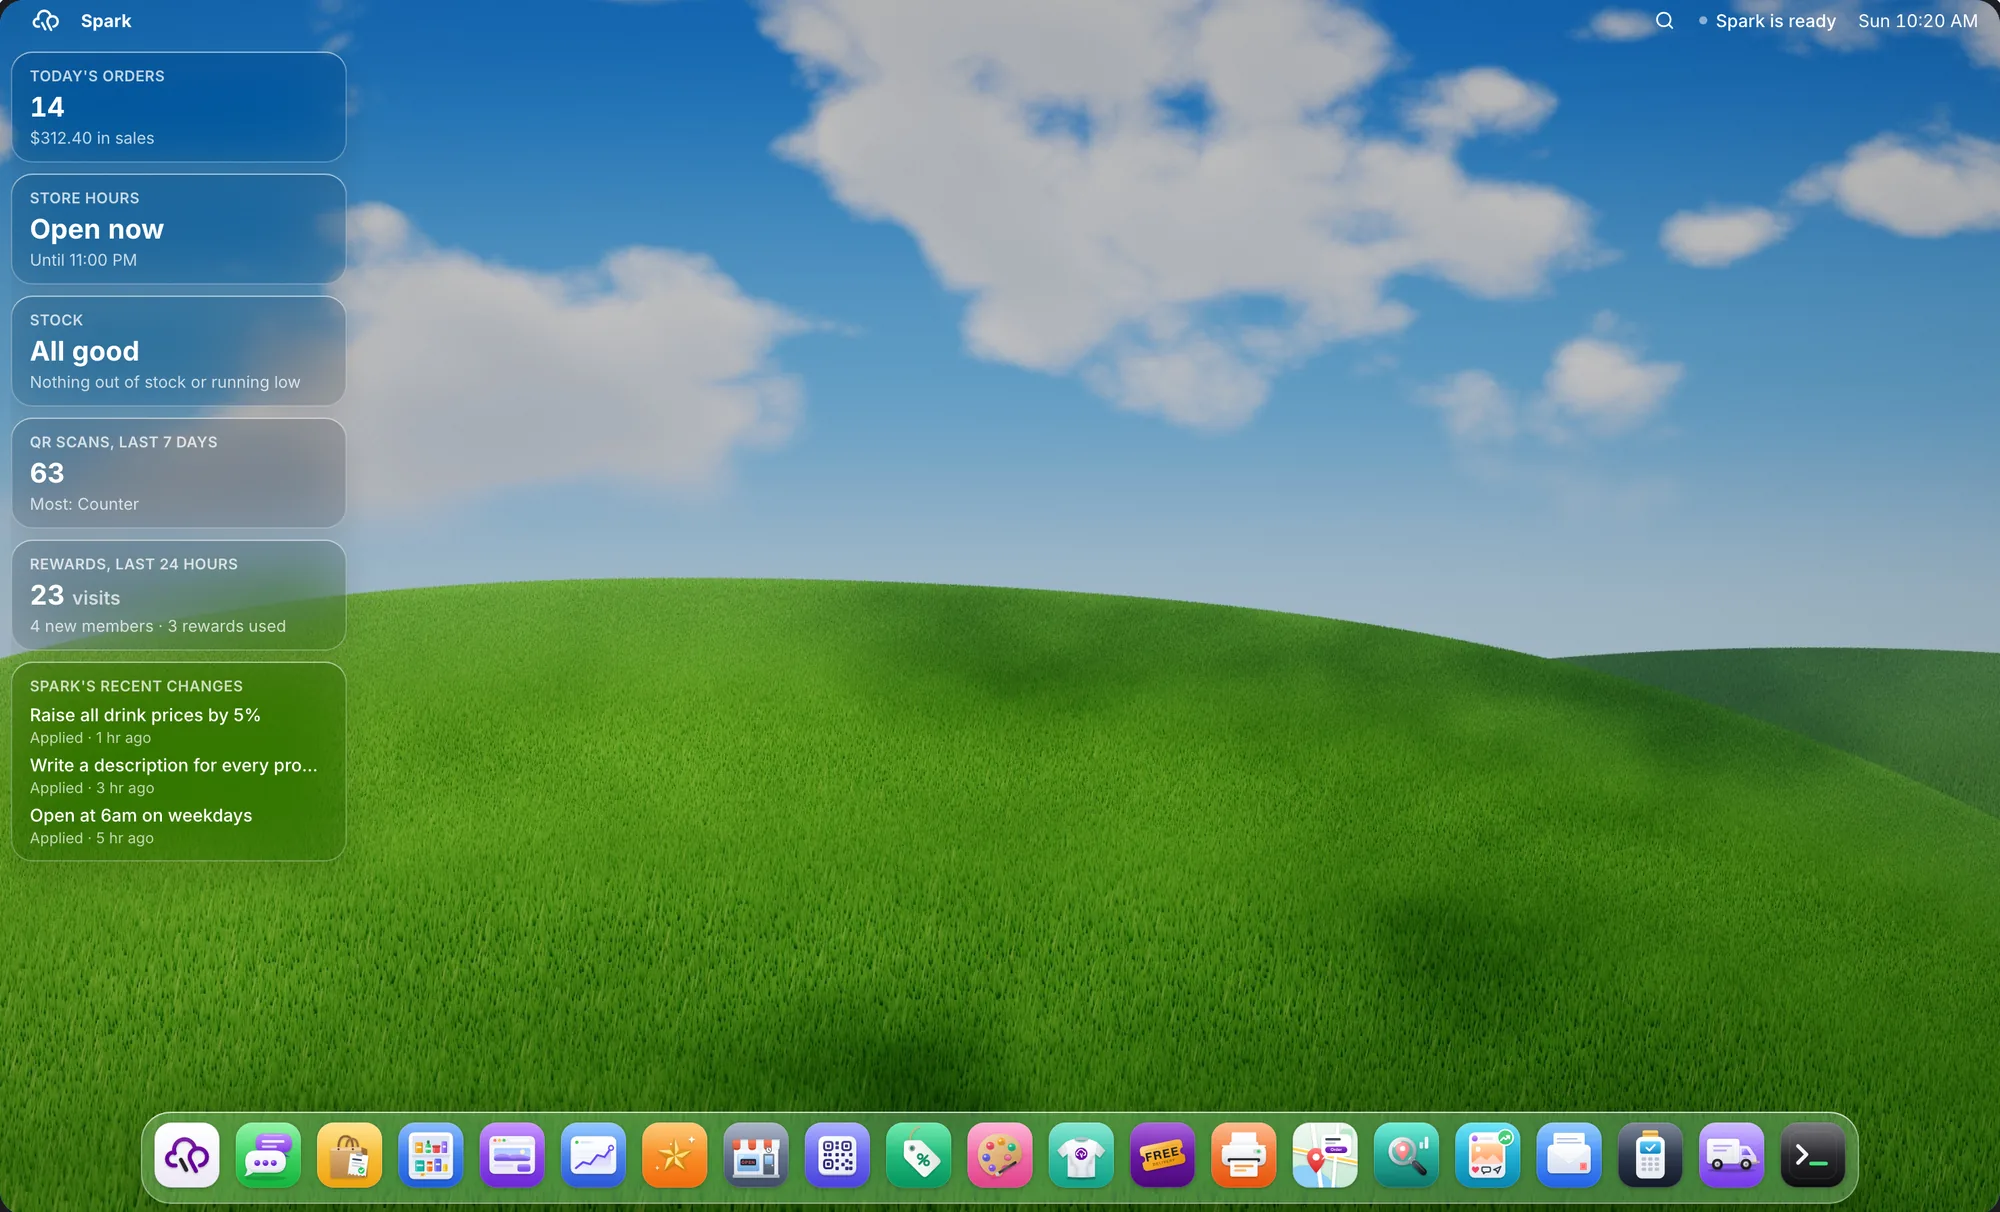Click '4 new members · 3 rewards used'
The width and height of the screenshot is (2000, 1212).
click(x=158, y=626)
